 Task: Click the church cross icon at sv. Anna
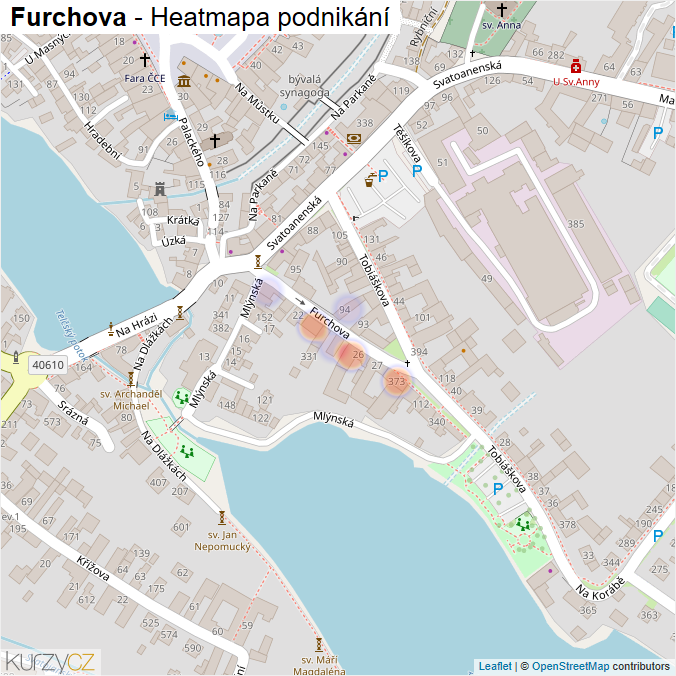[x=501, y=9]
